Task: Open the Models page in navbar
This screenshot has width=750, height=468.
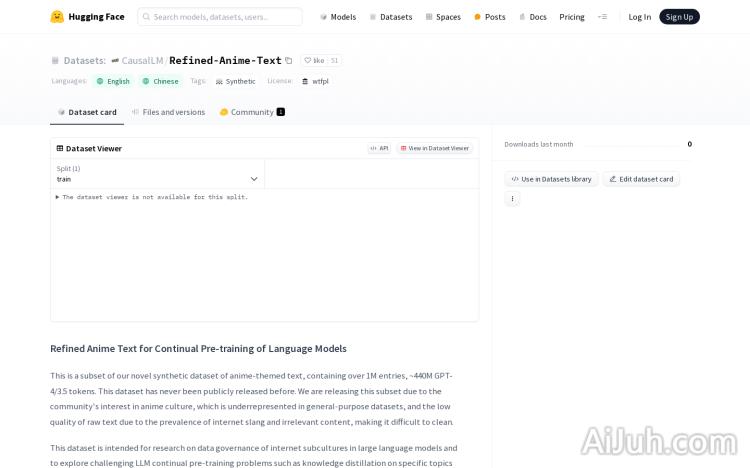Action: 338,17
